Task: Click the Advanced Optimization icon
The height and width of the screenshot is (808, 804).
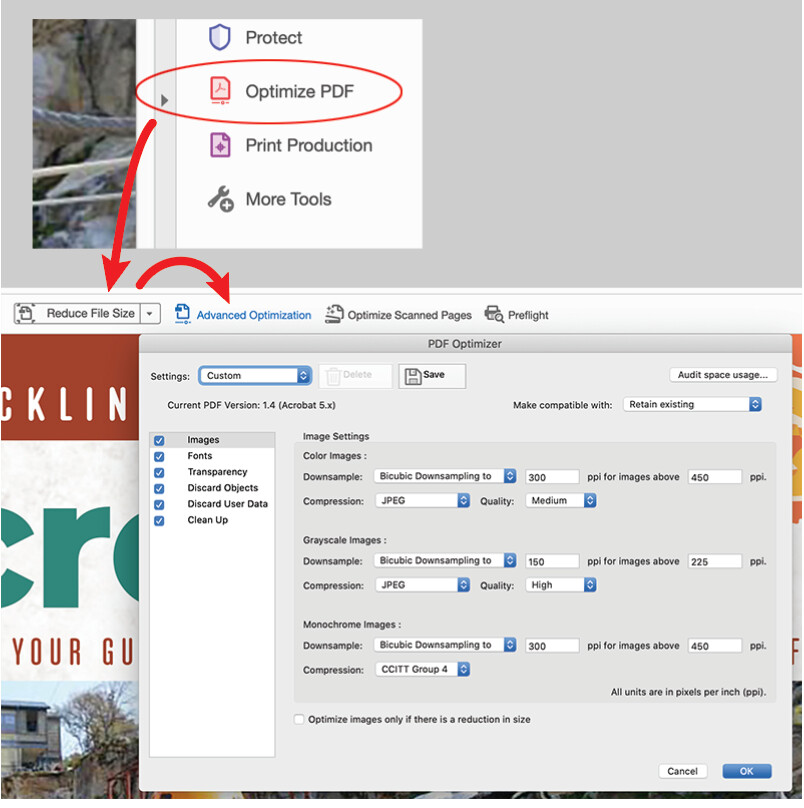Action: (182, 314)
